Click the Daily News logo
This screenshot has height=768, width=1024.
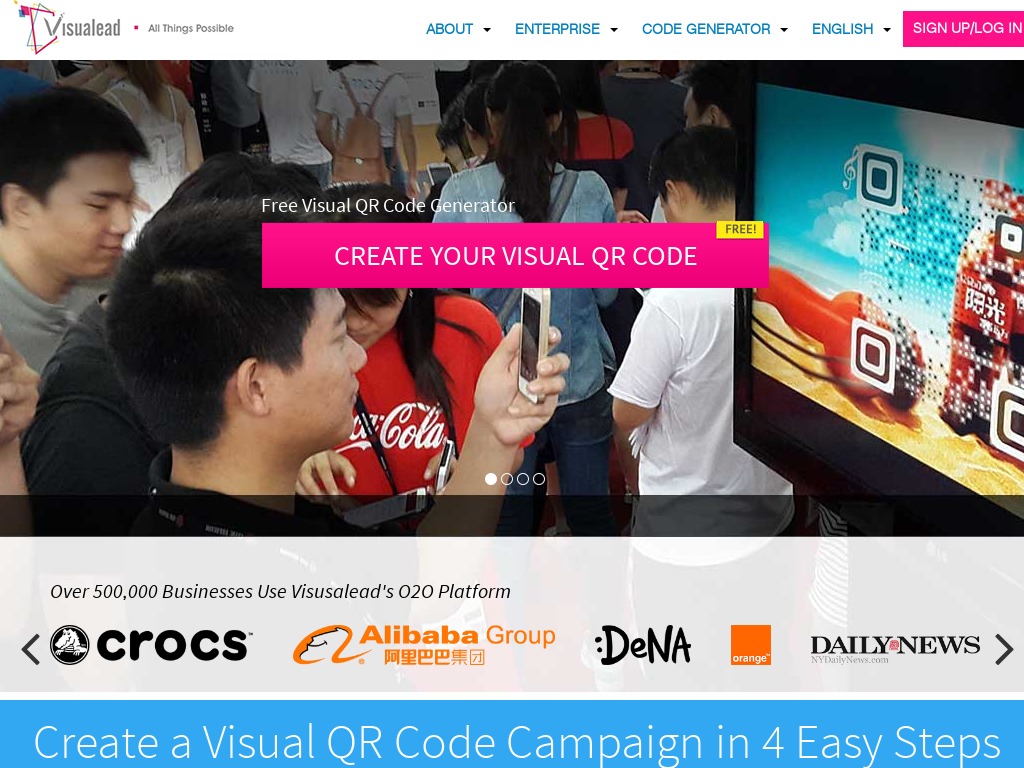895,648
